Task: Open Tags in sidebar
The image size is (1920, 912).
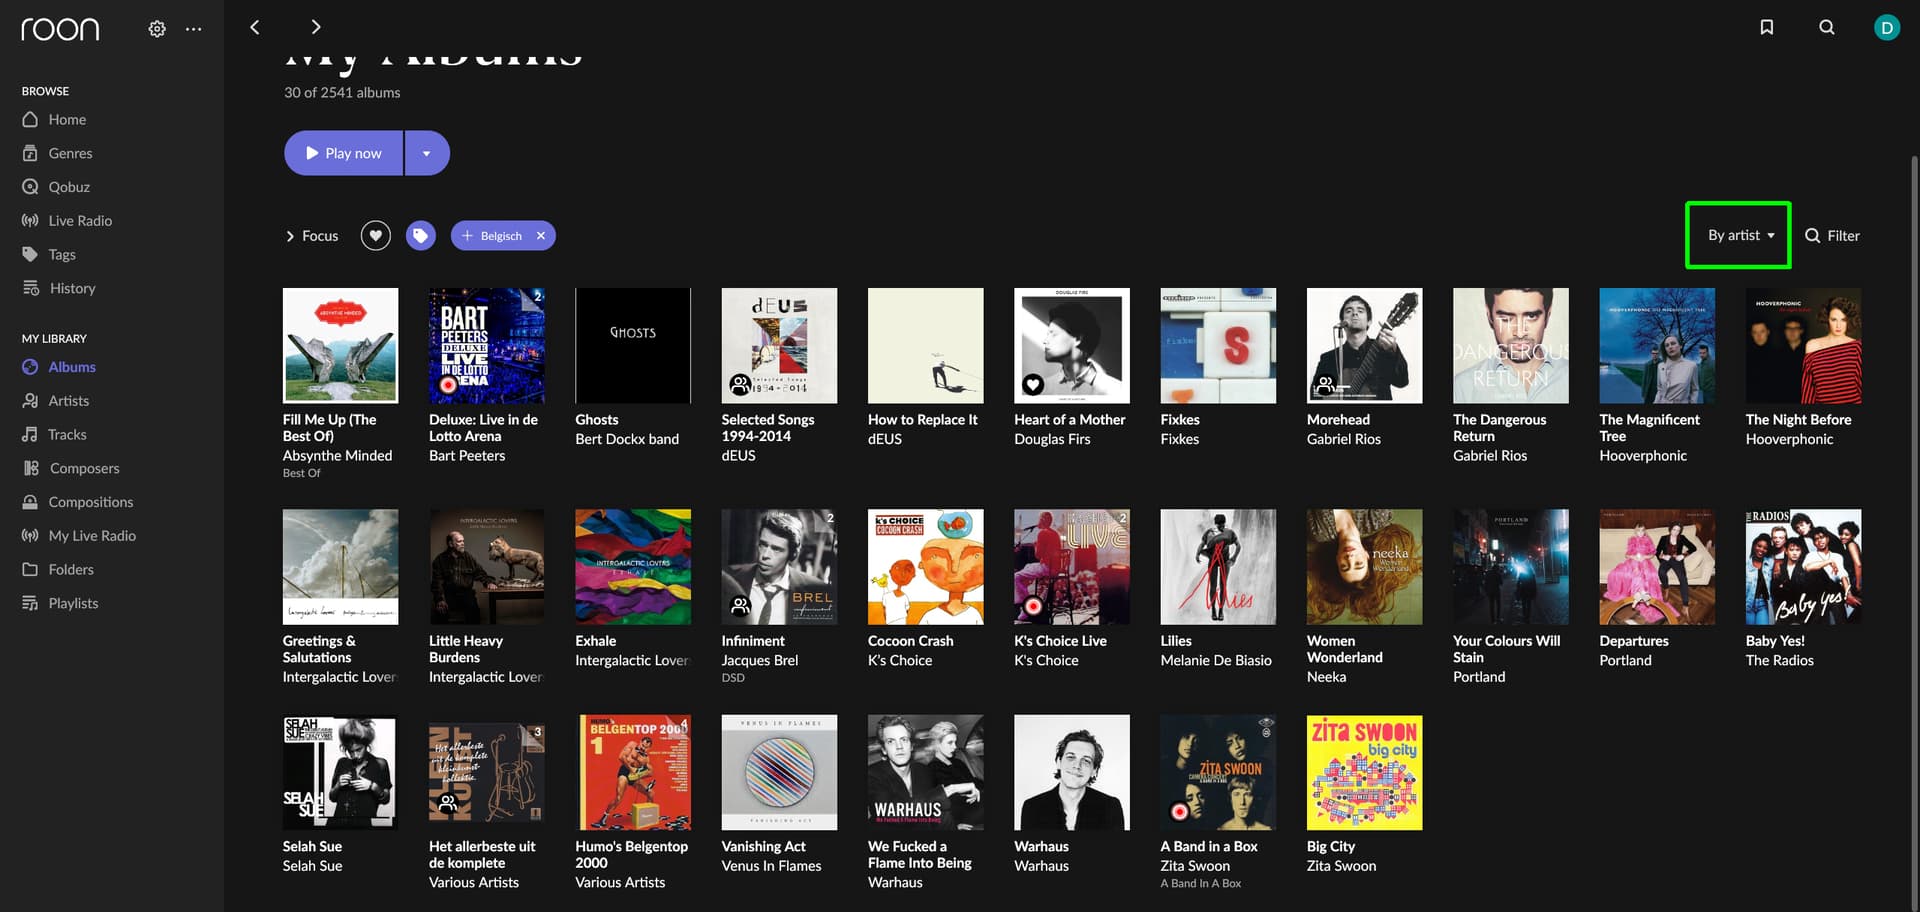Action: tap(62, 255)
